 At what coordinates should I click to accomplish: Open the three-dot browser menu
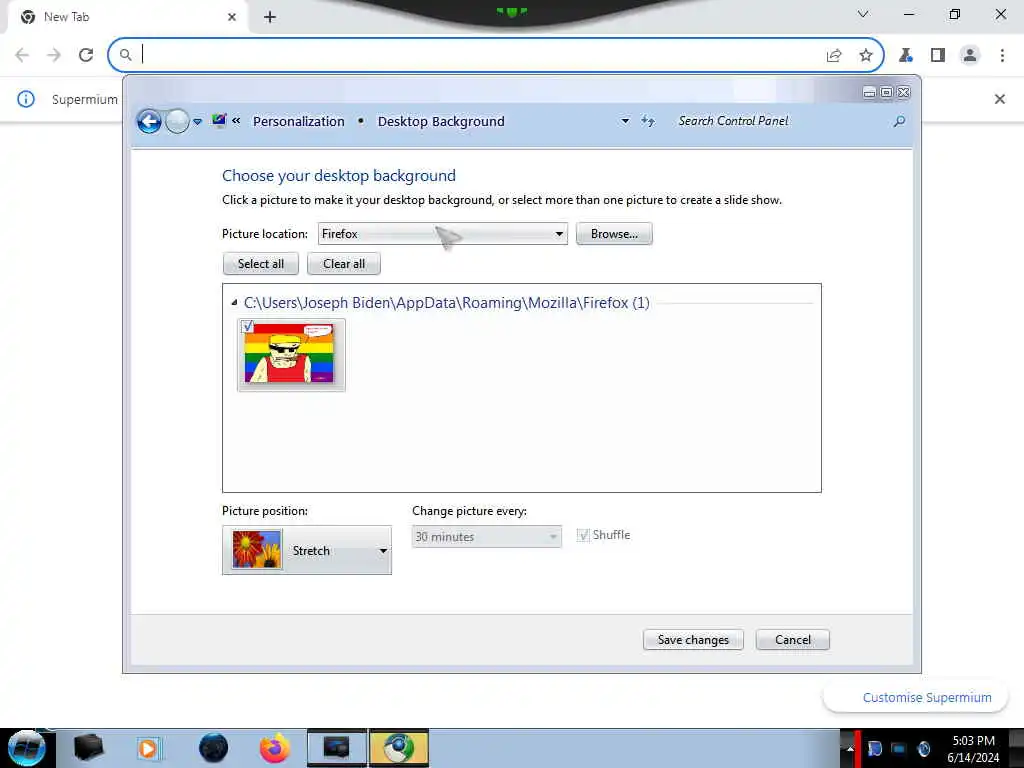[x=1002, y=56]
